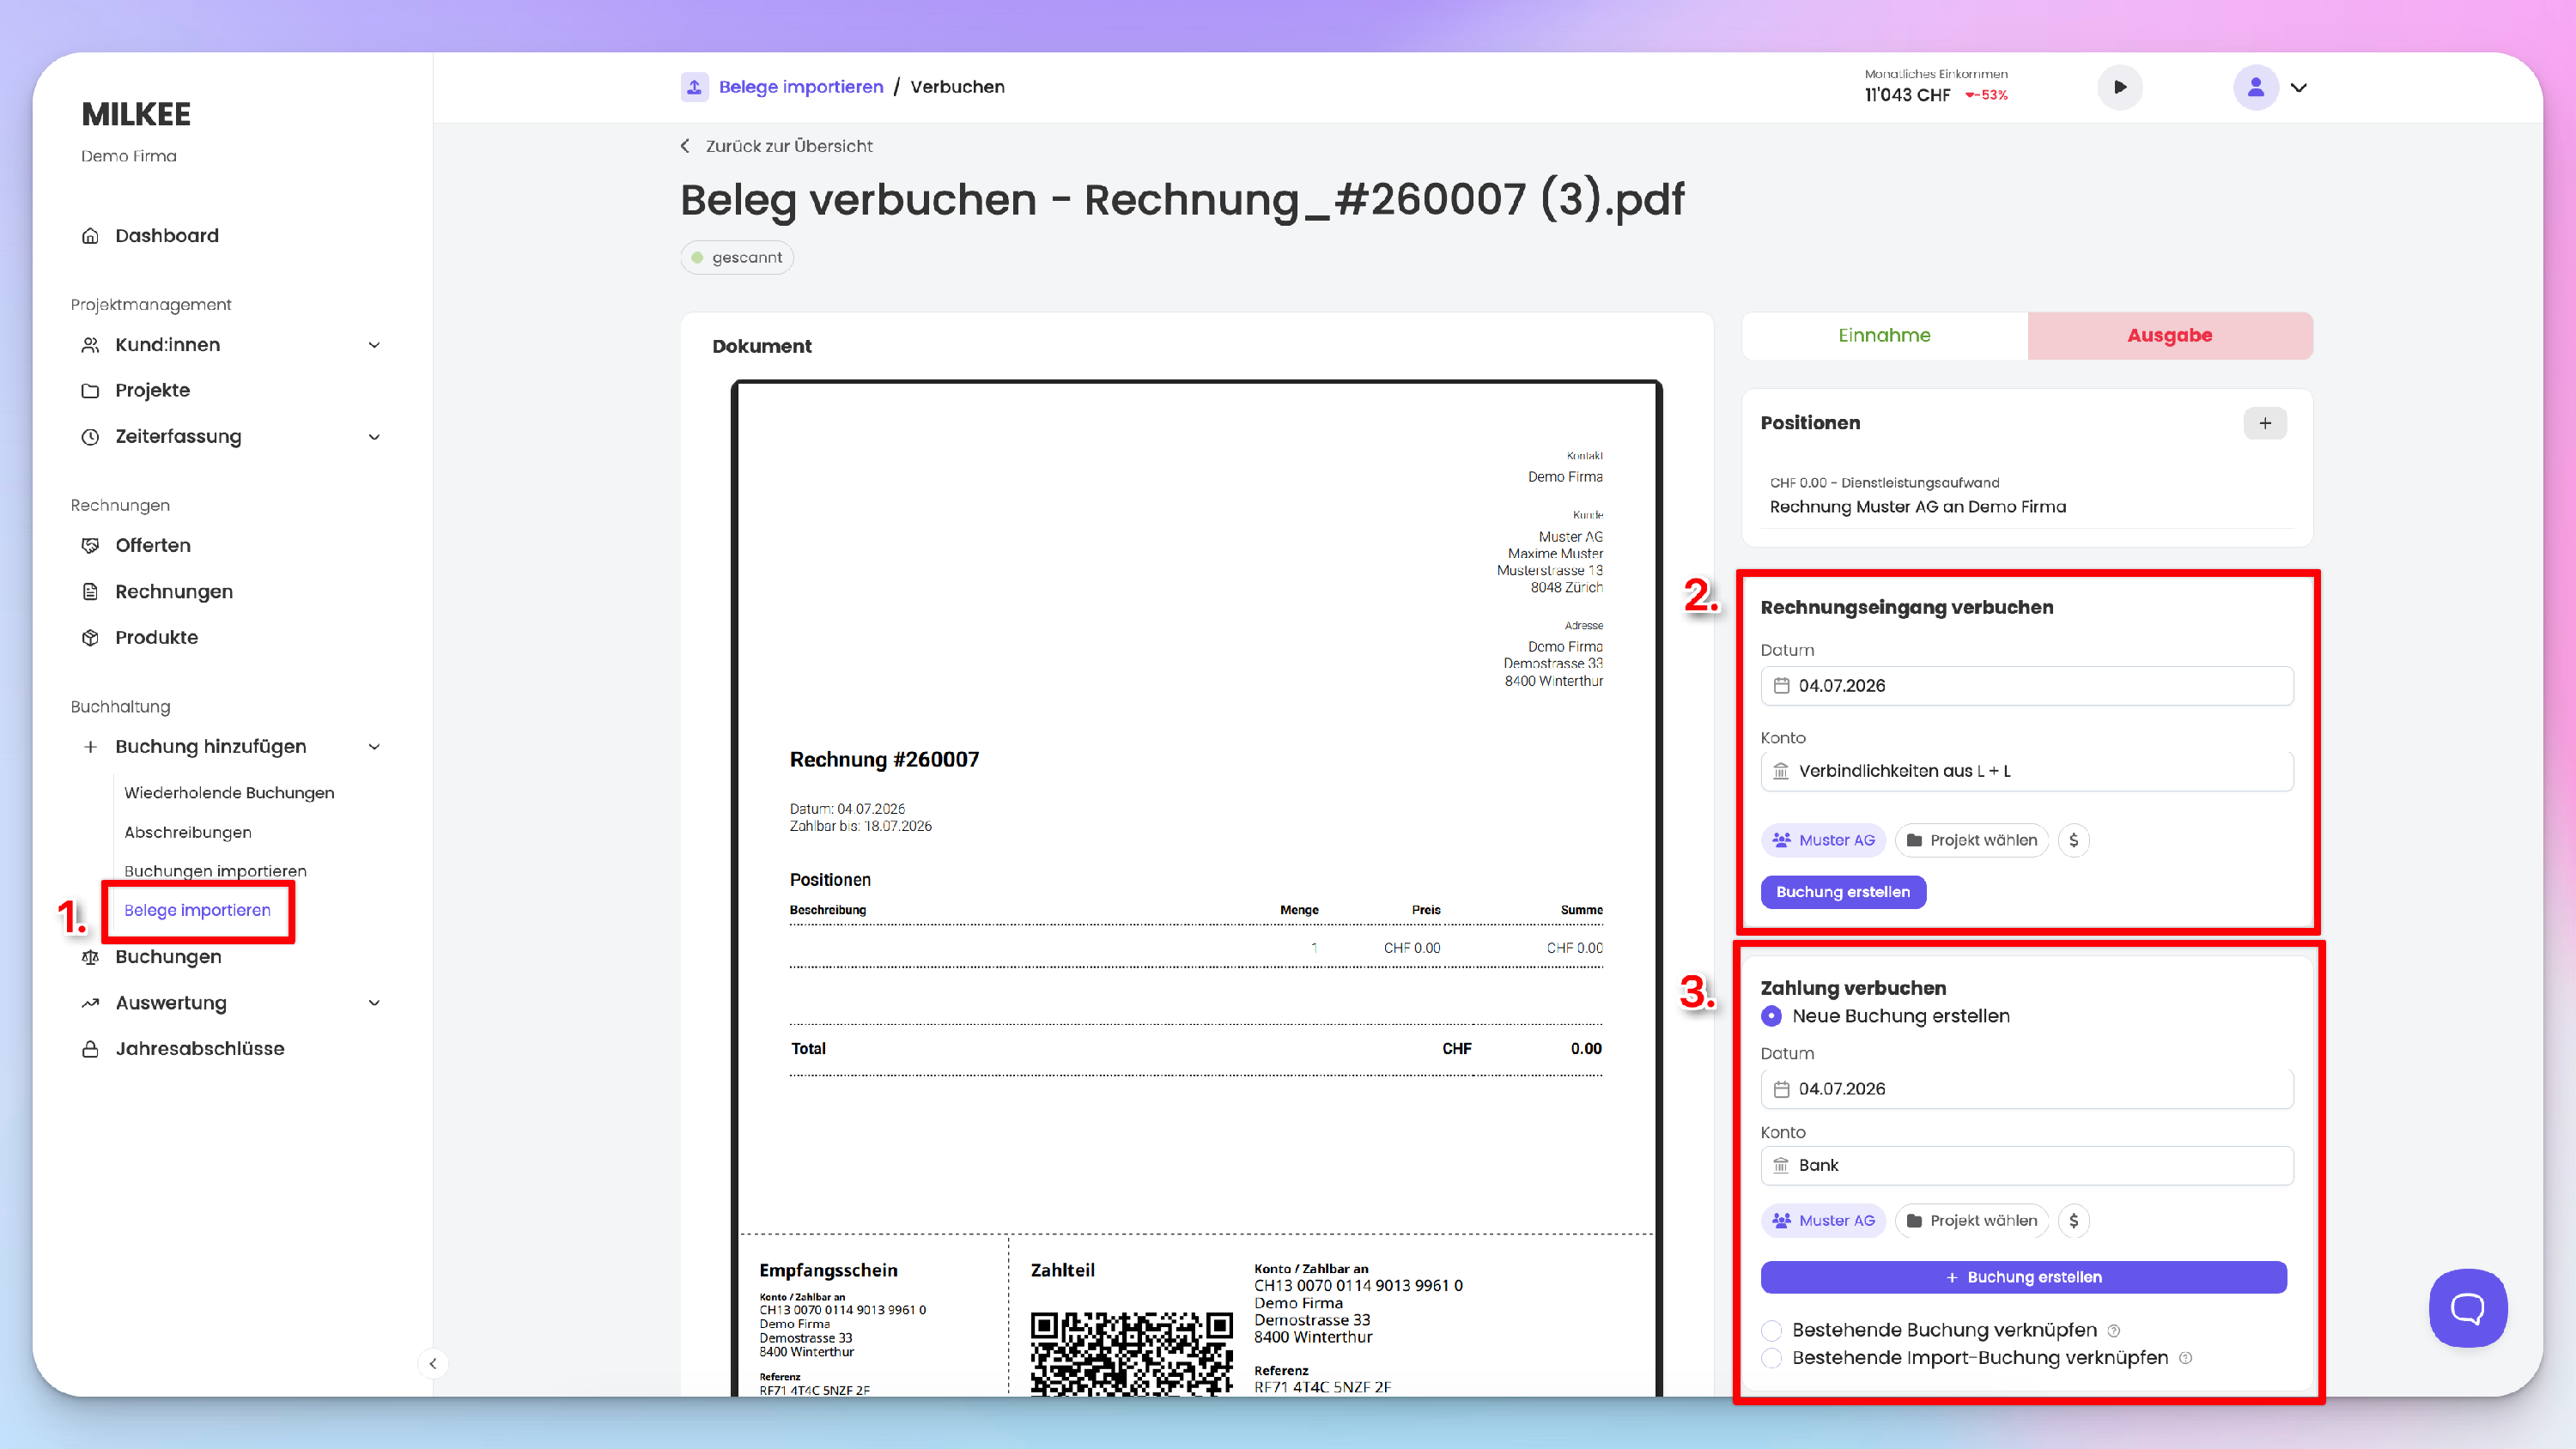Screen dimensions: 2576x1449
Task: Open Abschreibungen menu item
Action: click(188, 832)
